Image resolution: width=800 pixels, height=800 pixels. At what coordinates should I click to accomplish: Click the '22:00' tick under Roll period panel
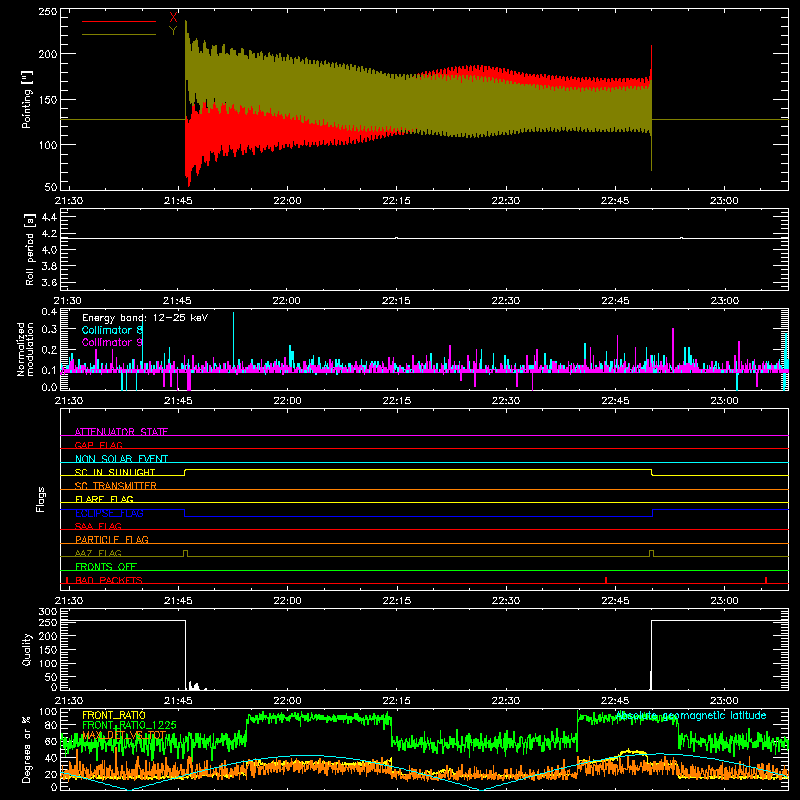(287, 301)
